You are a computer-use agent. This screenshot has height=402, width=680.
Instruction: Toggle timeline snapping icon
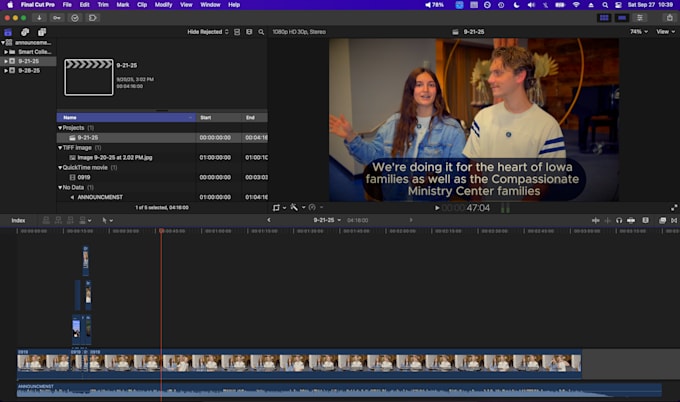click(631, 220)
